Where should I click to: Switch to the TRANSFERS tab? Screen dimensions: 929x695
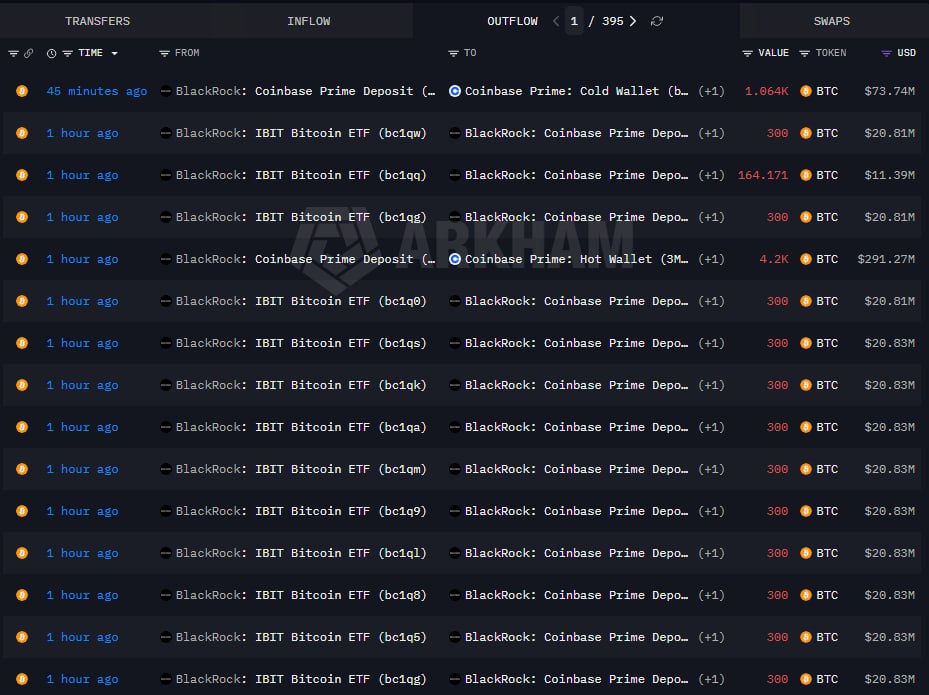pyautogui.click(x=97, y=21)
